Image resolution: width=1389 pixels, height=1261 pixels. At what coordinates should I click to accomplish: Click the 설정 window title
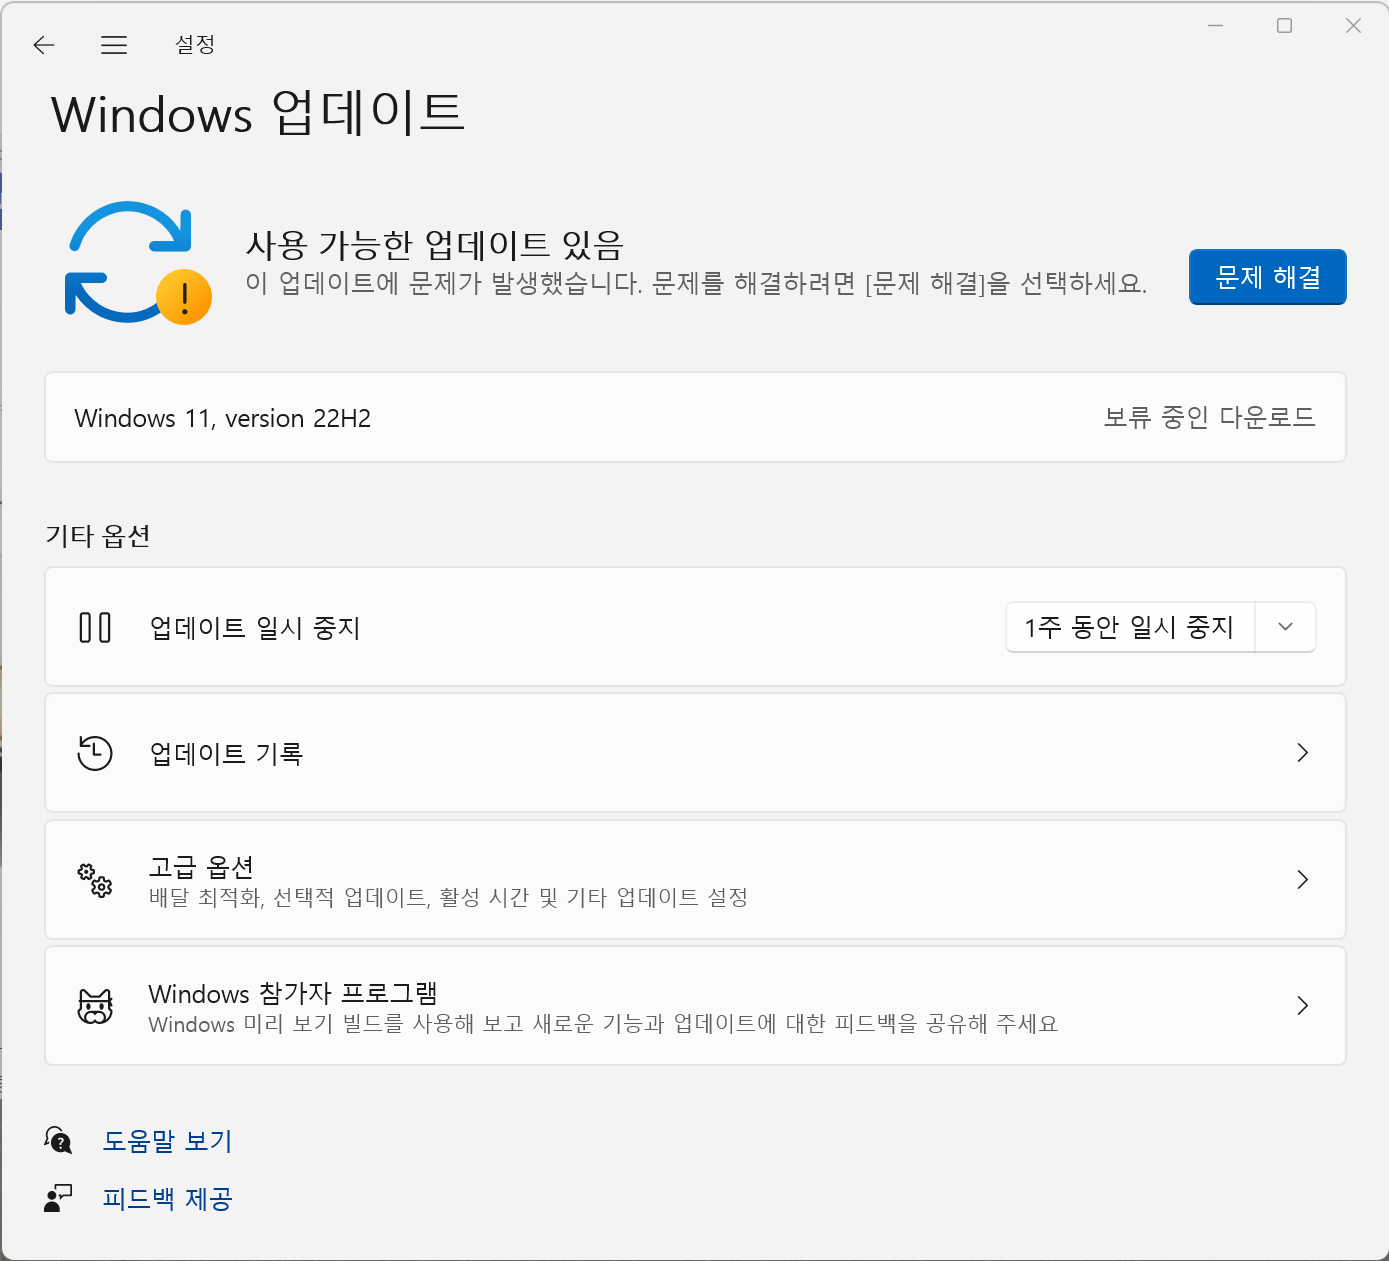tap(195, 44)
